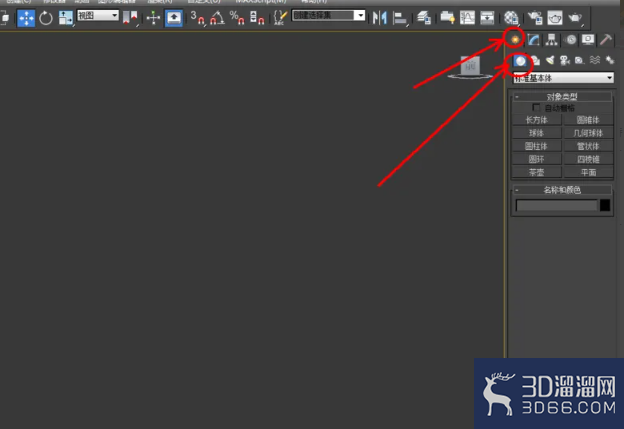Click the ViewCube in the viewport

pyautogui.click(x=470, y=66)
